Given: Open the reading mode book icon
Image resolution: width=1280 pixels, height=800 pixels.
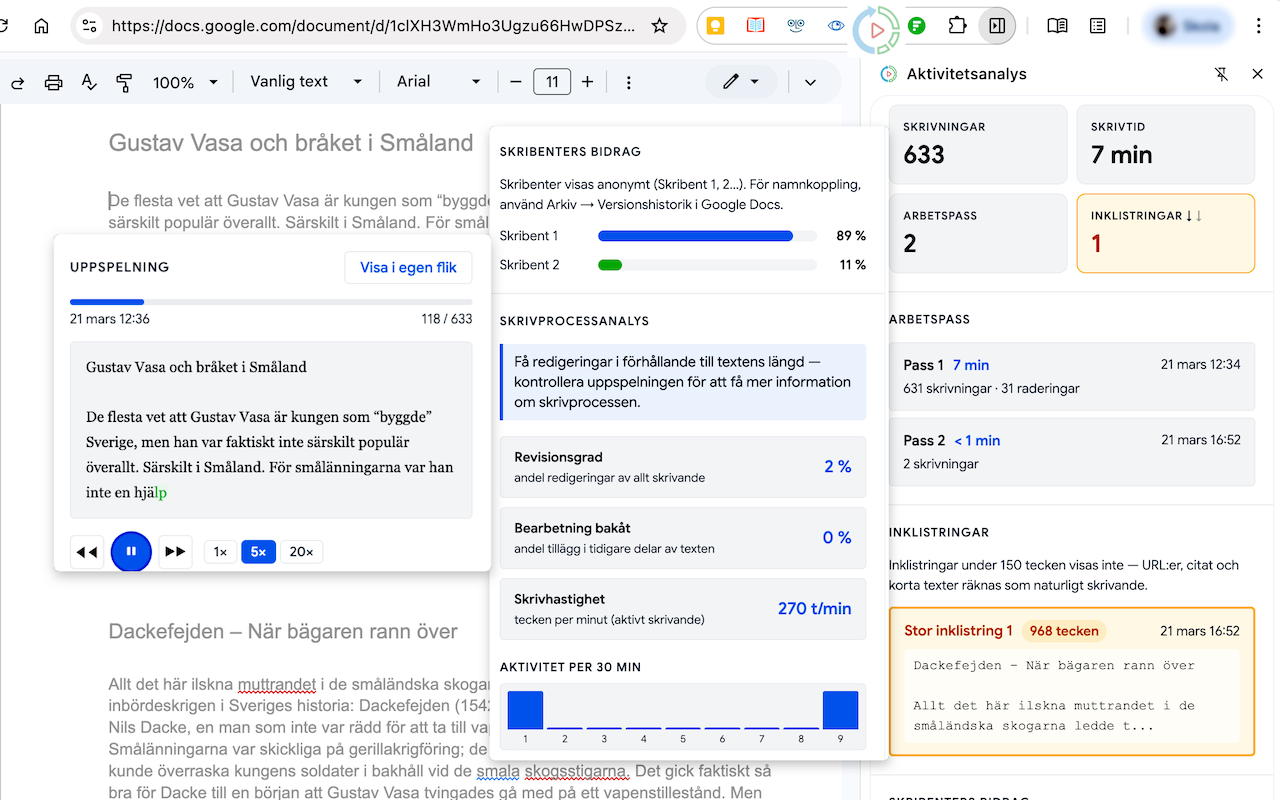Looking at the screenshot, I should pos(1057,27).
